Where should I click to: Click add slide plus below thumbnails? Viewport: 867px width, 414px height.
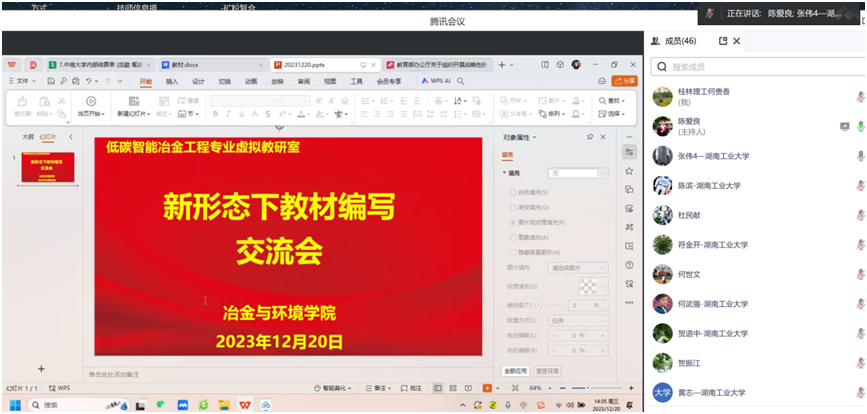pos(41,369)
